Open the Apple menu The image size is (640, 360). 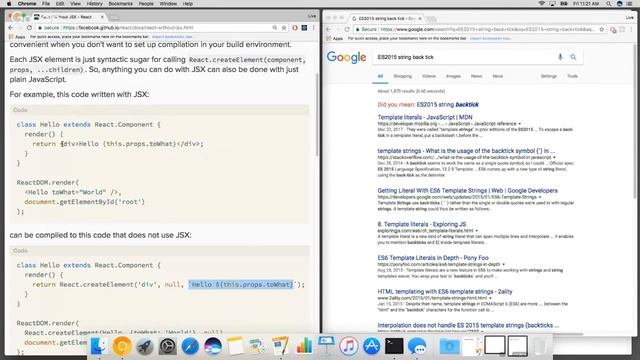coord(9,4)
